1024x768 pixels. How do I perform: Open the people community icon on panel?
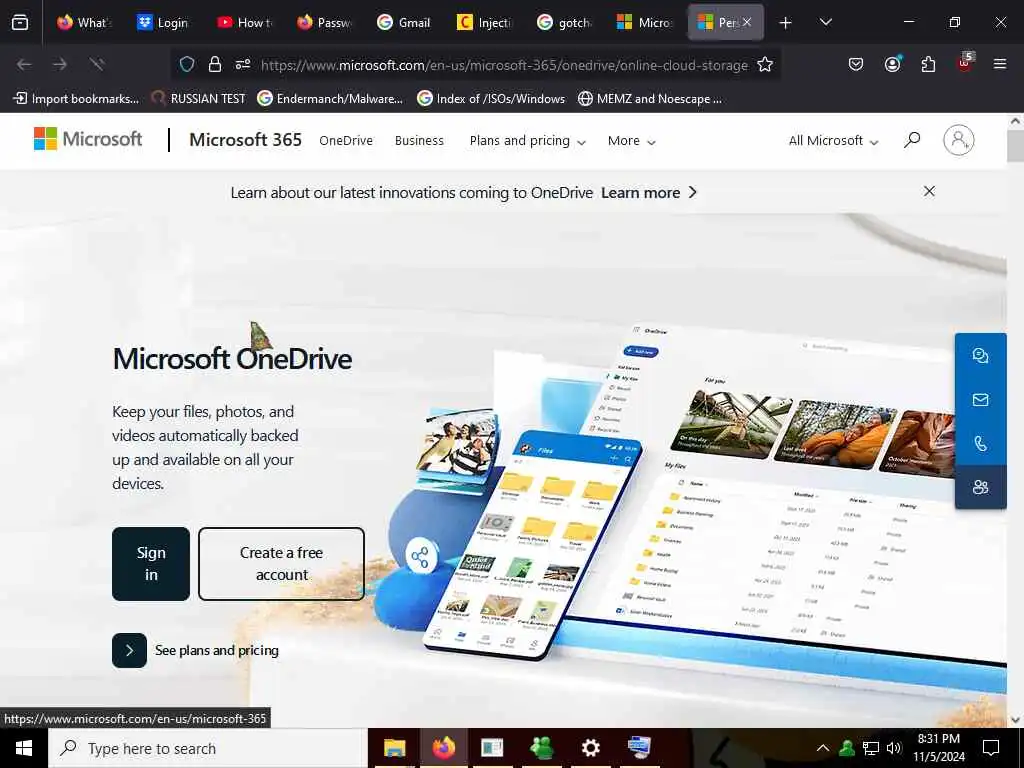coord(980,487)
